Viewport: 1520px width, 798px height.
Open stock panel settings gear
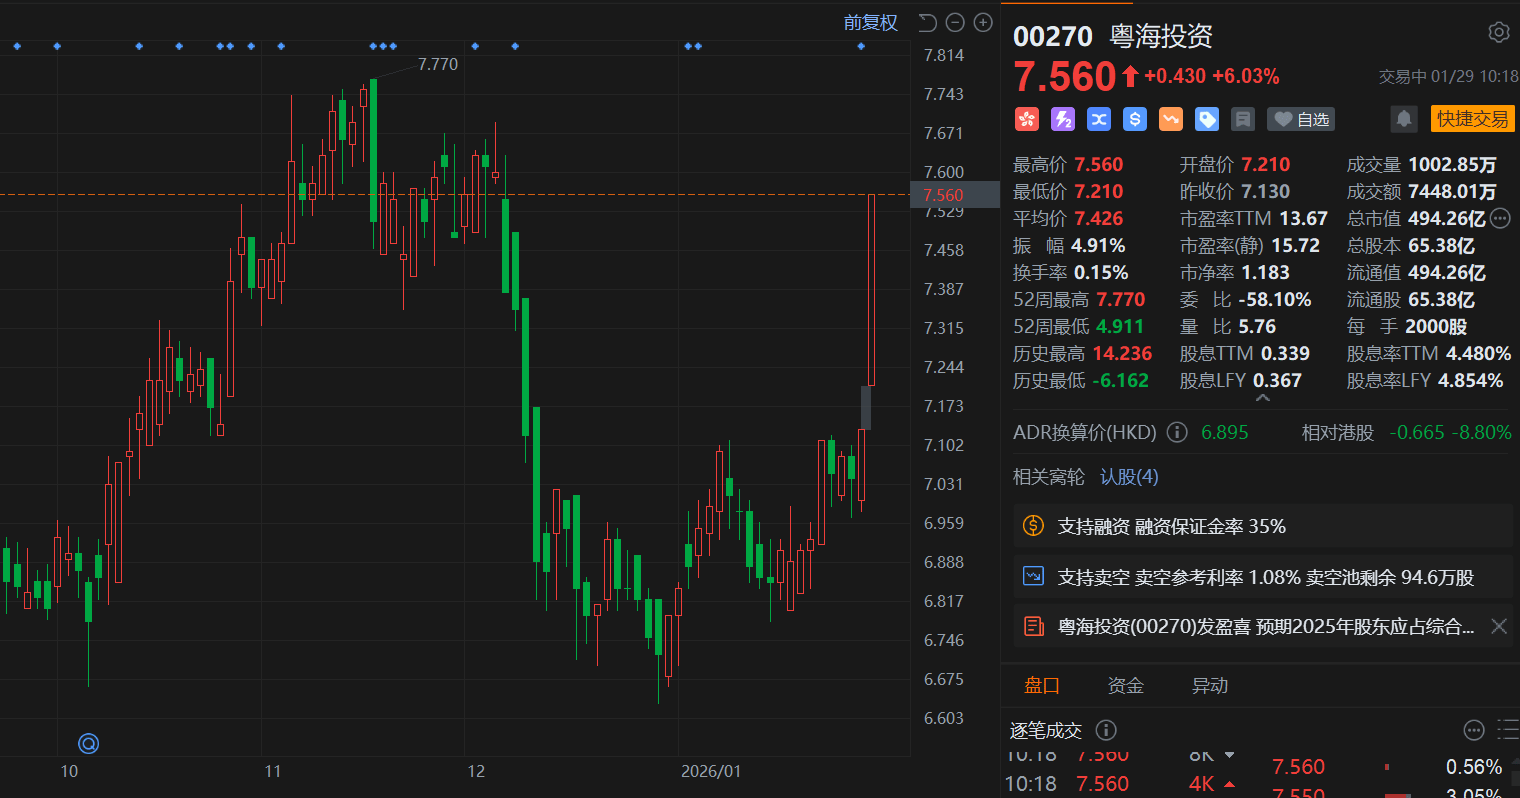(x=1498, y=33)
